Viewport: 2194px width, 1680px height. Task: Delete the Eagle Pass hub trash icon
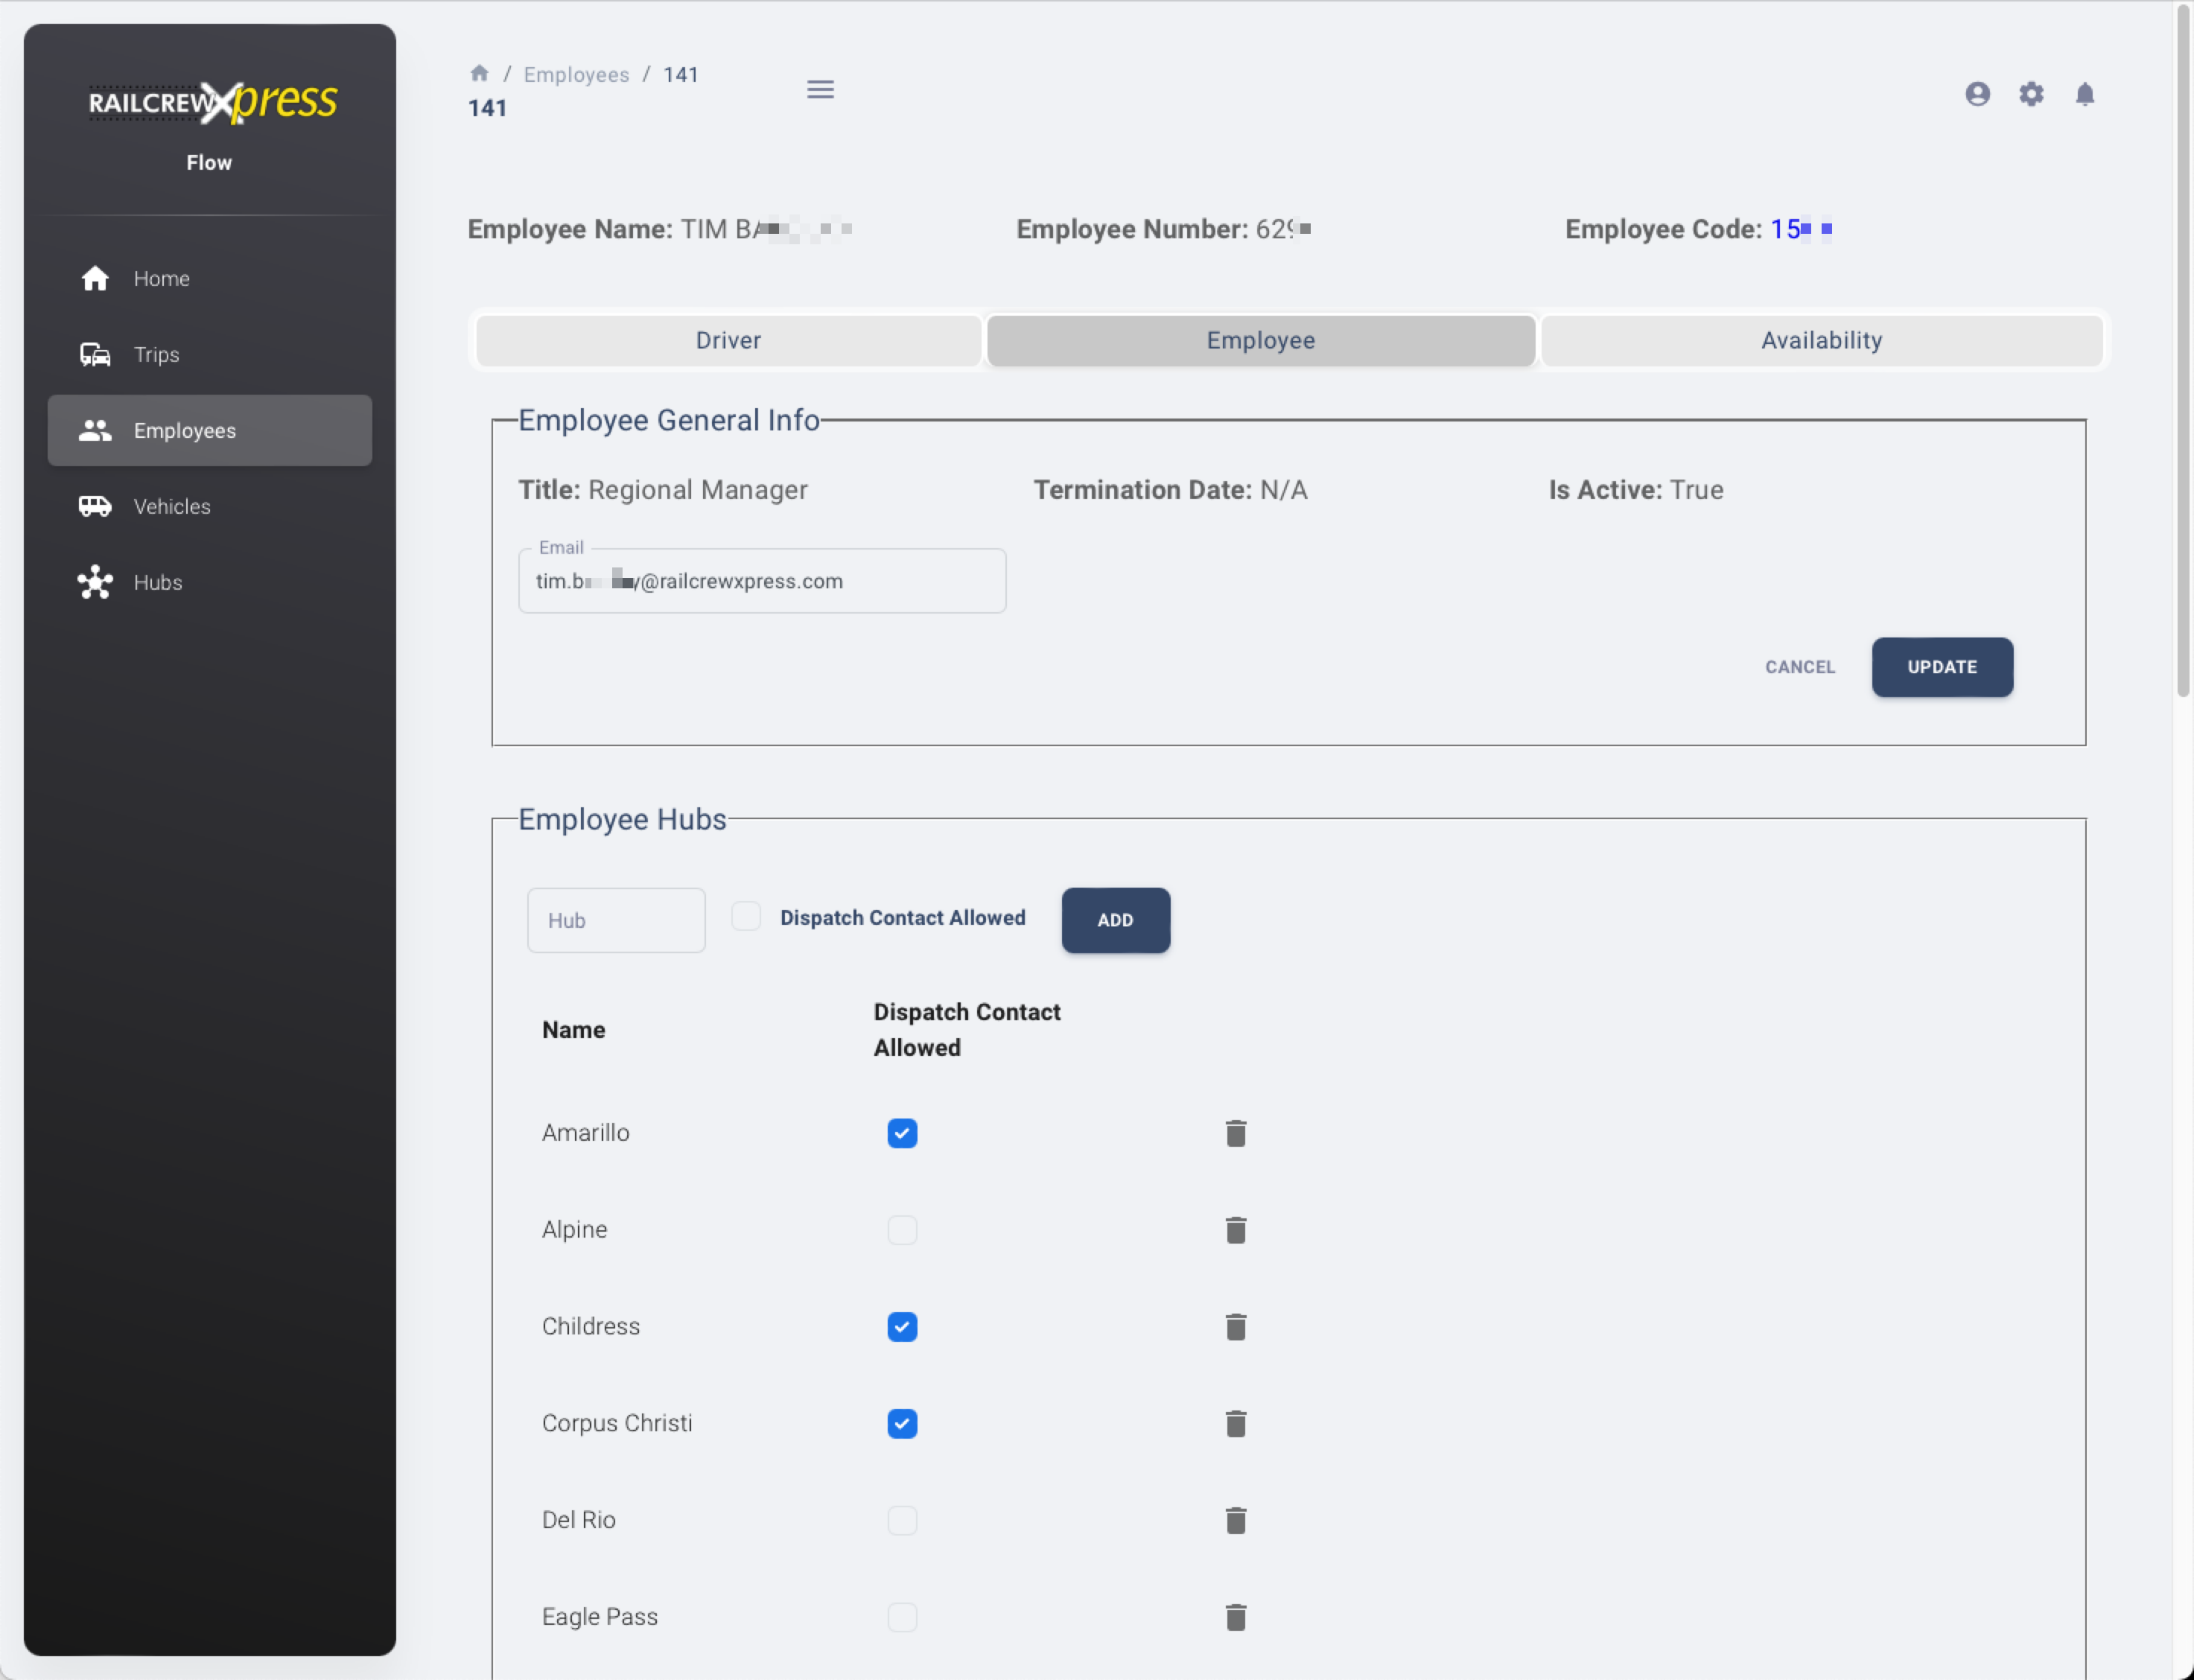pyautogui.click(x=1236, y=1617)
